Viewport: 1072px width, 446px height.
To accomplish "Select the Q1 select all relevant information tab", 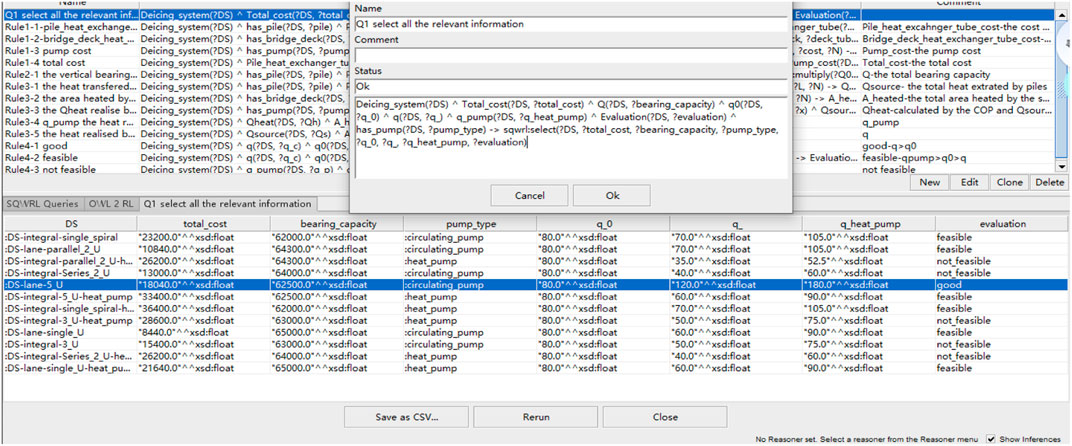I will point(227,204).
